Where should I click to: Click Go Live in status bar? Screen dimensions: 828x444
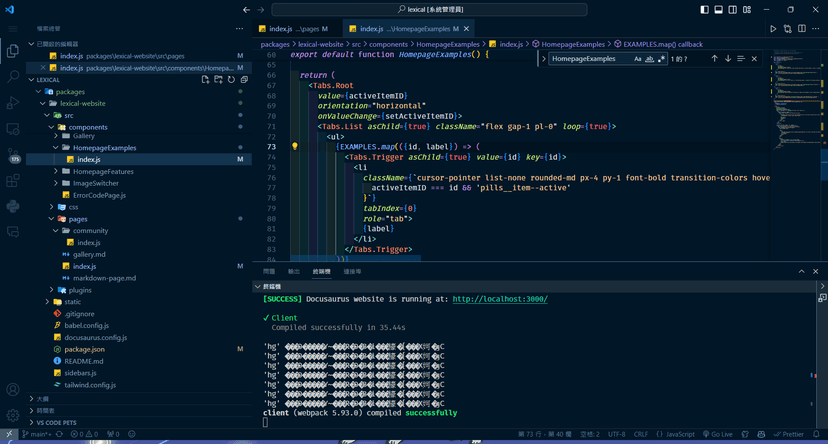point(717,434)
